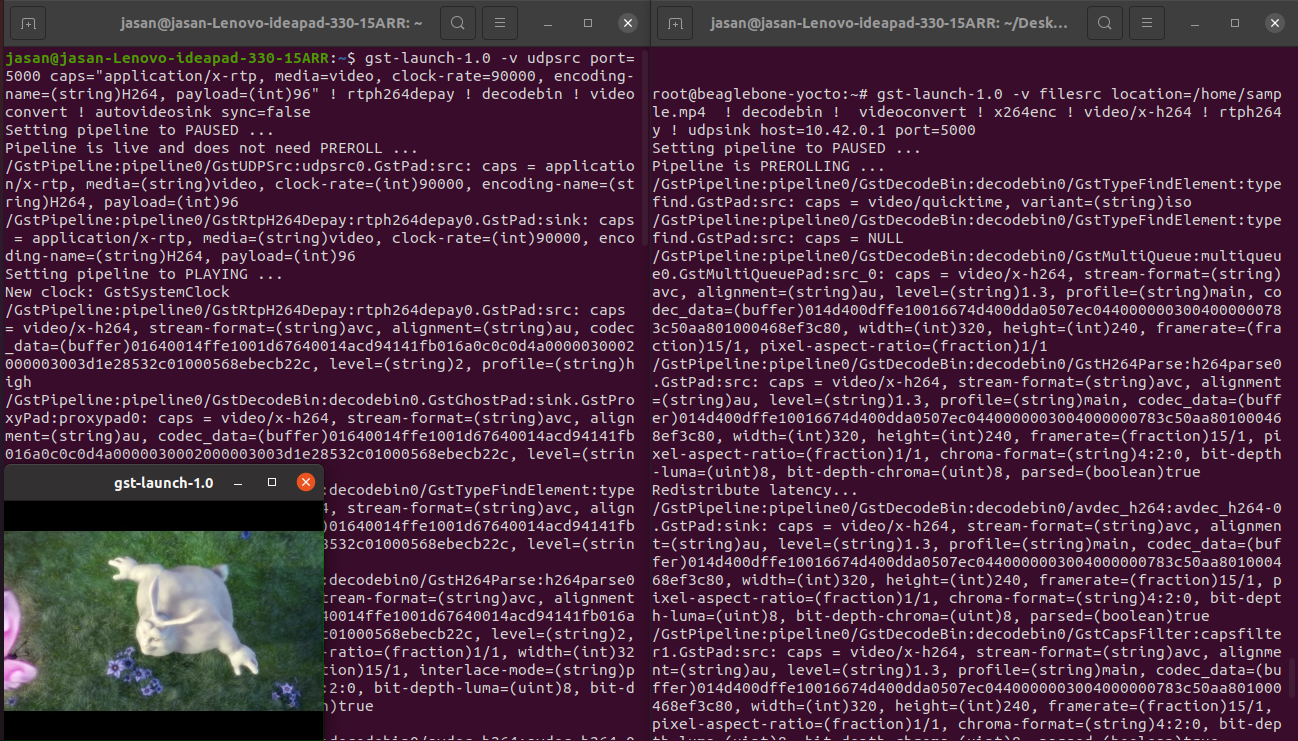Click search icon in right terminal header
Image resolution: width=1298 pixels, height=741 pixels.
(x=1105, y=22)
